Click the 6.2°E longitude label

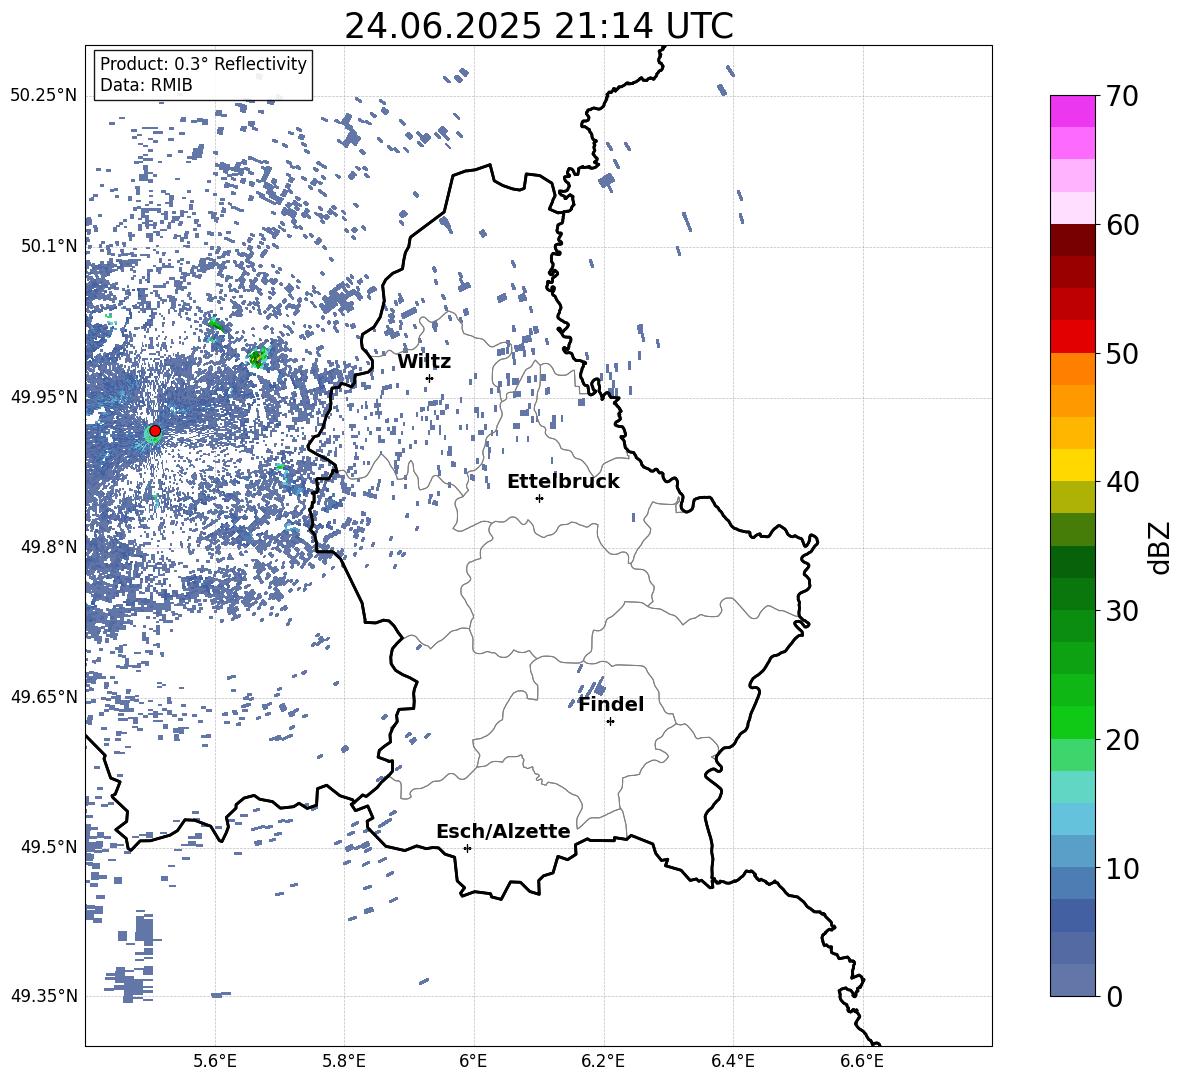603,1061
